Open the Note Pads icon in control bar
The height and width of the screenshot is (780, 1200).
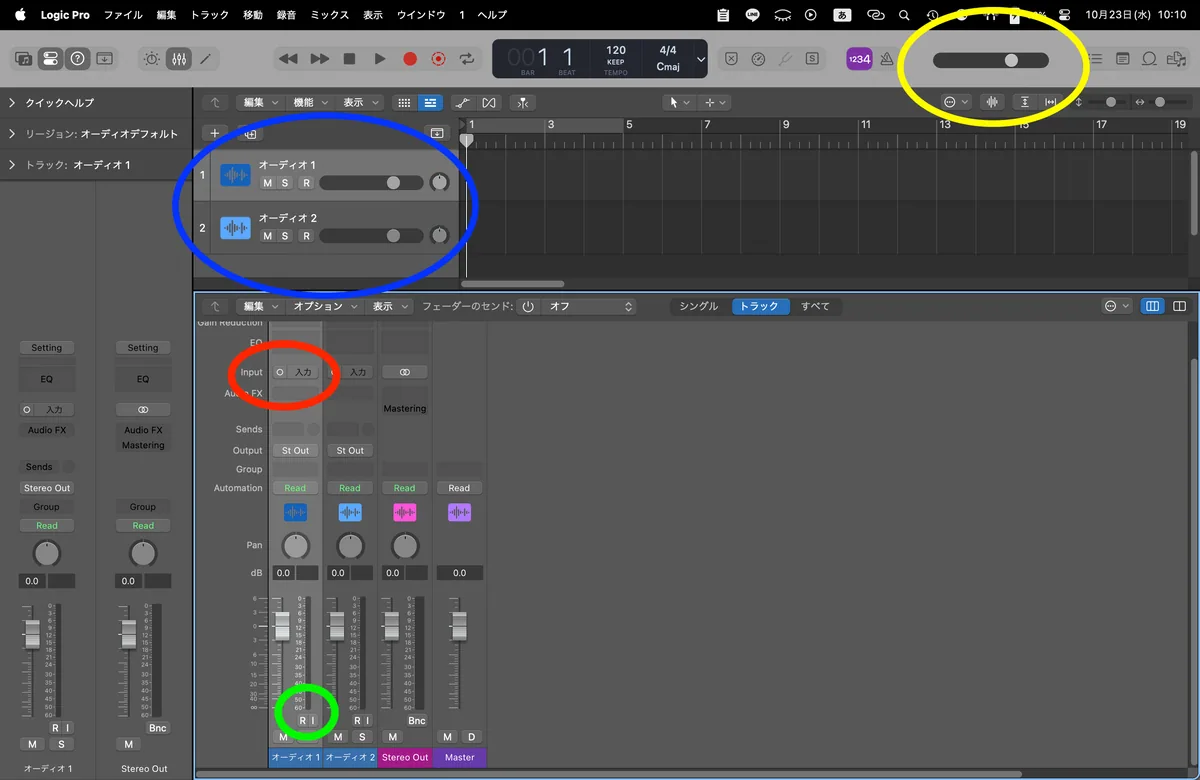pos(1123,59)
